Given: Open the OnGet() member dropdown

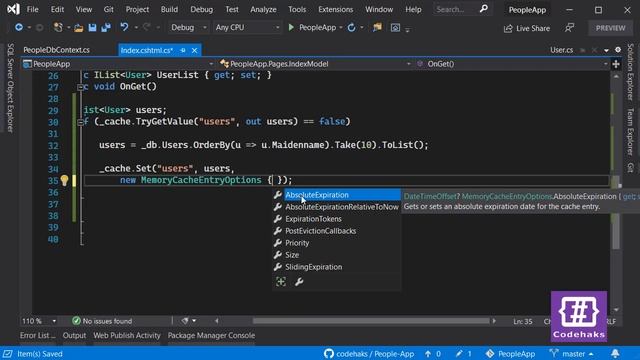Looking at the screenshot, I should pos(512,64).
